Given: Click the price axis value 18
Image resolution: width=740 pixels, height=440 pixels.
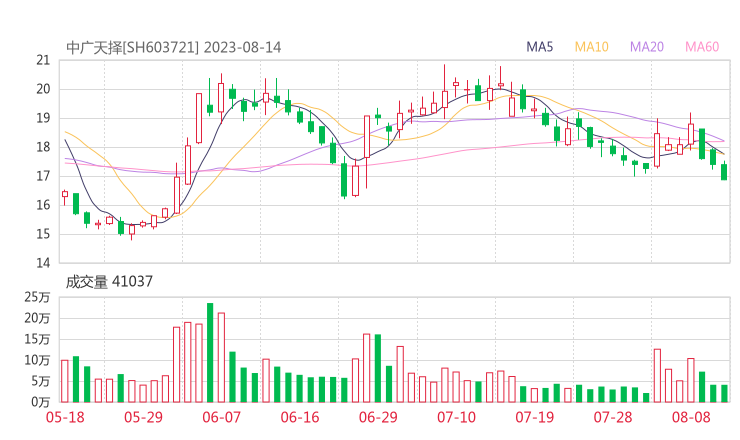Looking at the screenshot, I should pyautogui.click(x=43, y=147).
